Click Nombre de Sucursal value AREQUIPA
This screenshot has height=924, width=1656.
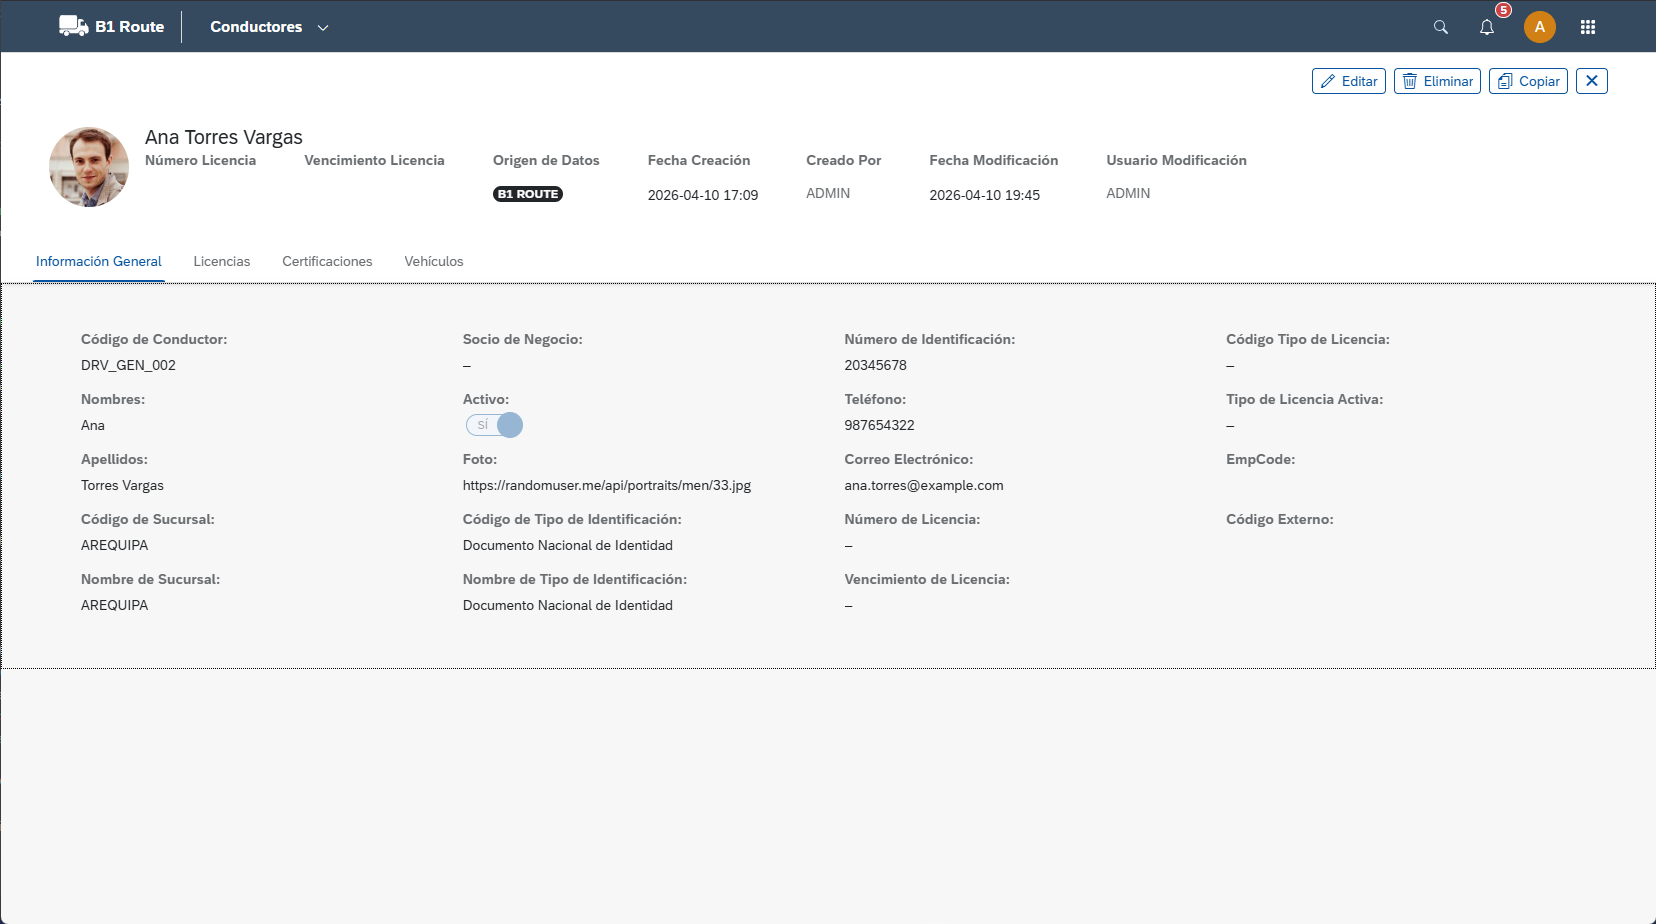115,605
